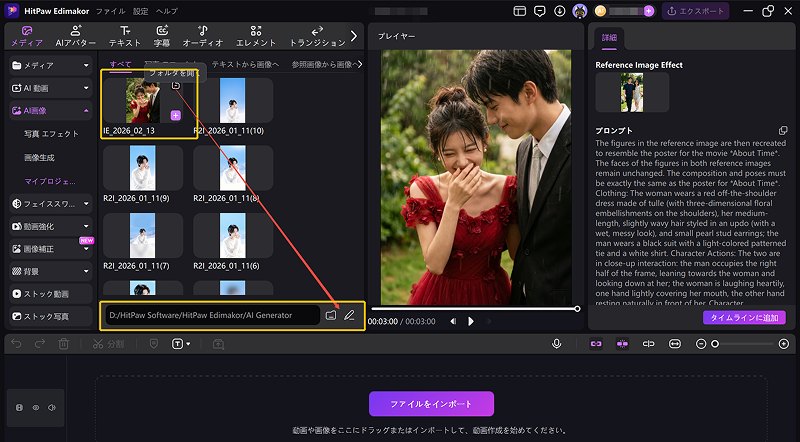
Task: Open the feedback message icon
Action: coord(539,11)
